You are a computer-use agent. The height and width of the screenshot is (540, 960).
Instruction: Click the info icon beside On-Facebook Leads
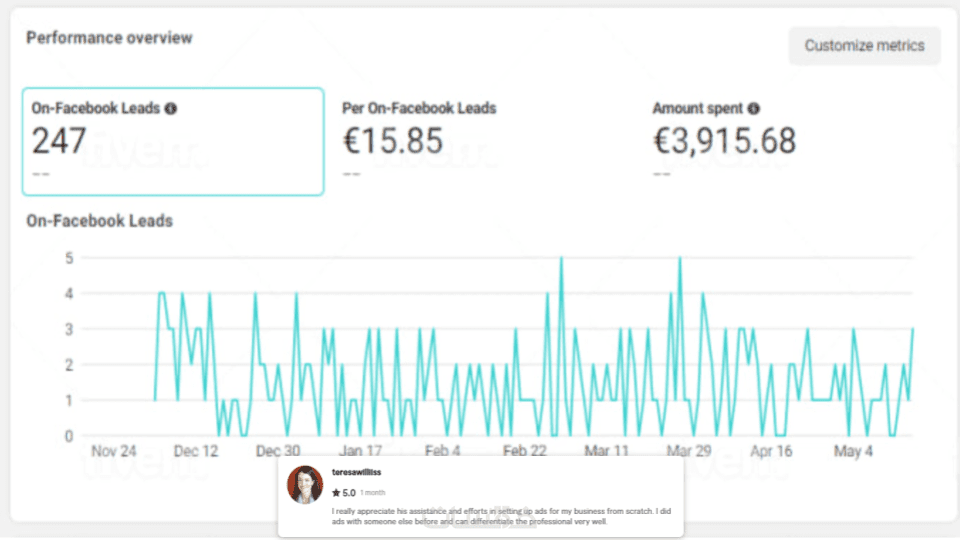point(171,108)
